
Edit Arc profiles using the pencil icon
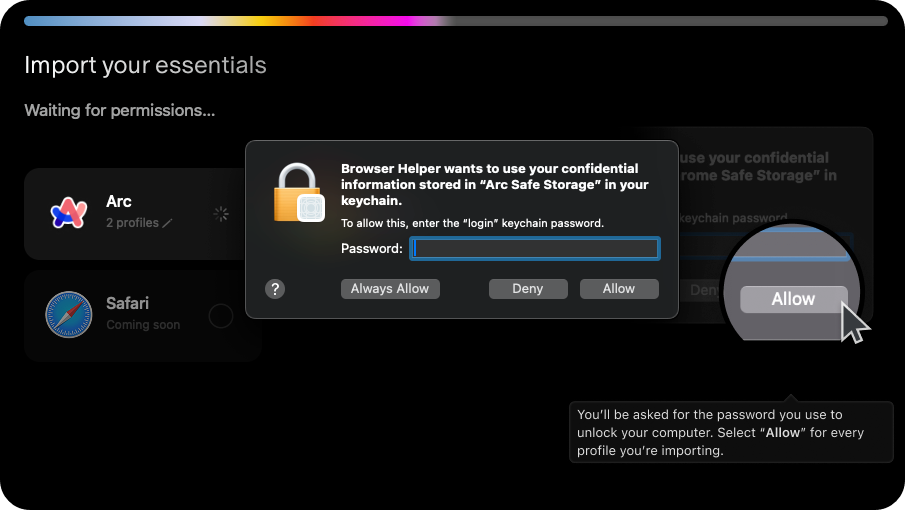coord(167,223)
